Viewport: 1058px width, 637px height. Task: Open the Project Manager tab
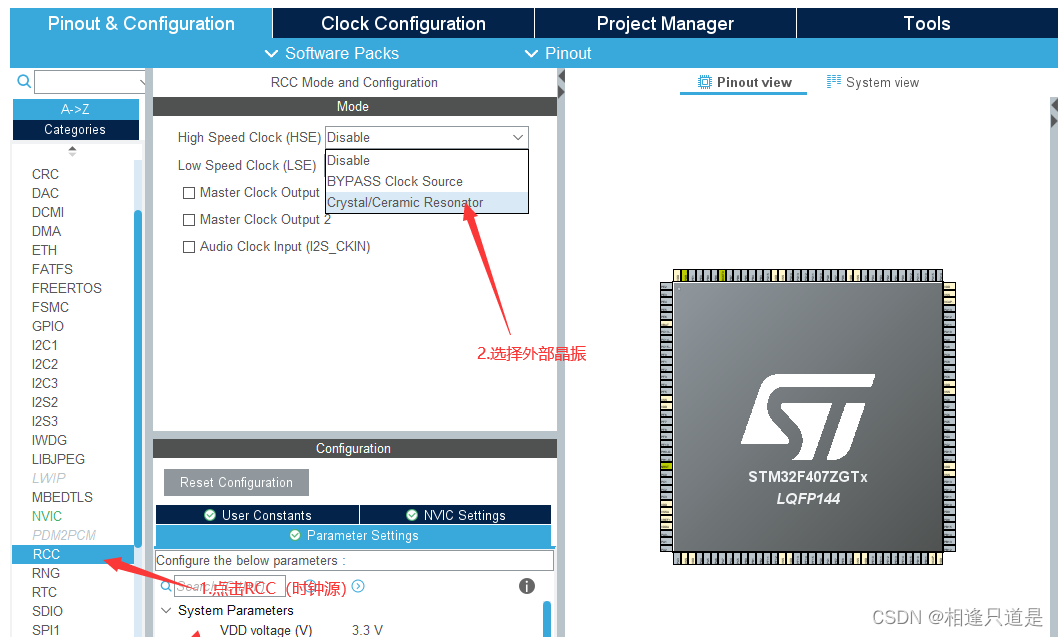click(665, 24)
